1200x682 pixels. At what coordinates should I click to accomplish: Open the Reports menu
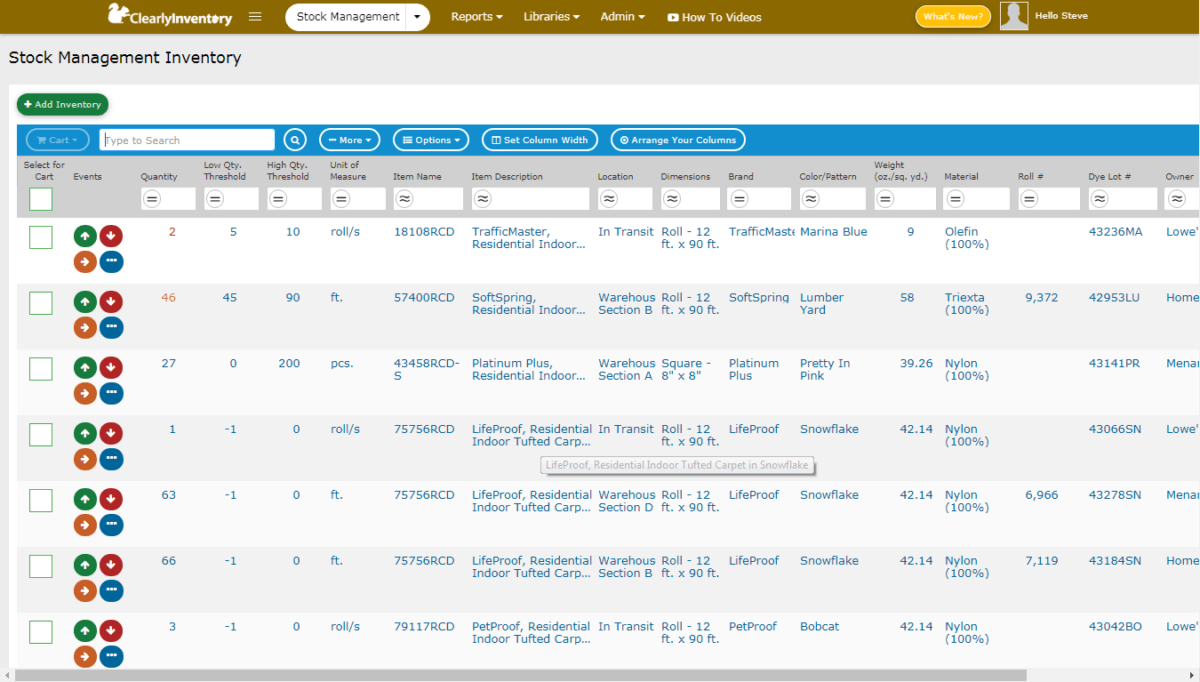(x=477, y=16)
